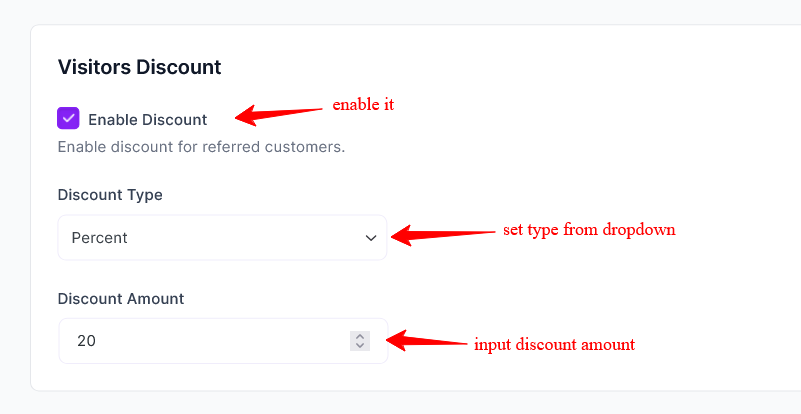Select the Percent value in the dropdown
801x414 pixels.
point(100,238)
